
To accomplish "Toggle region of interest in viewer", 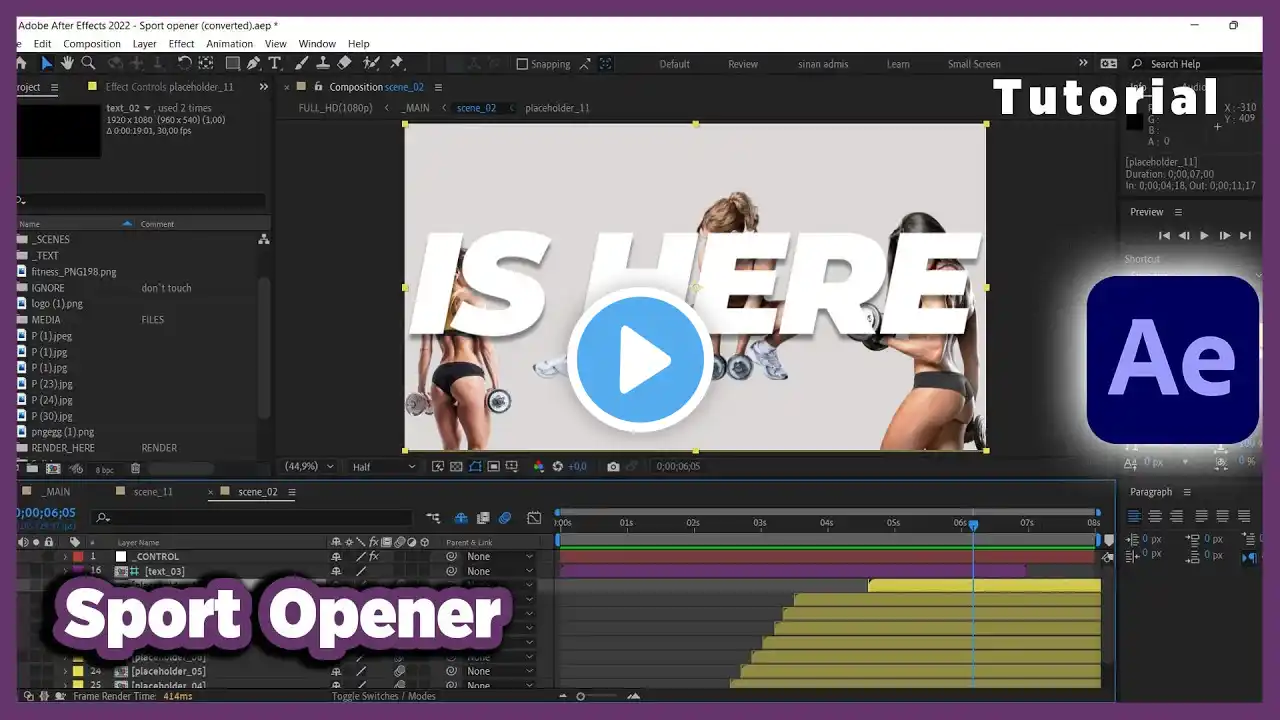I will 494,466.
